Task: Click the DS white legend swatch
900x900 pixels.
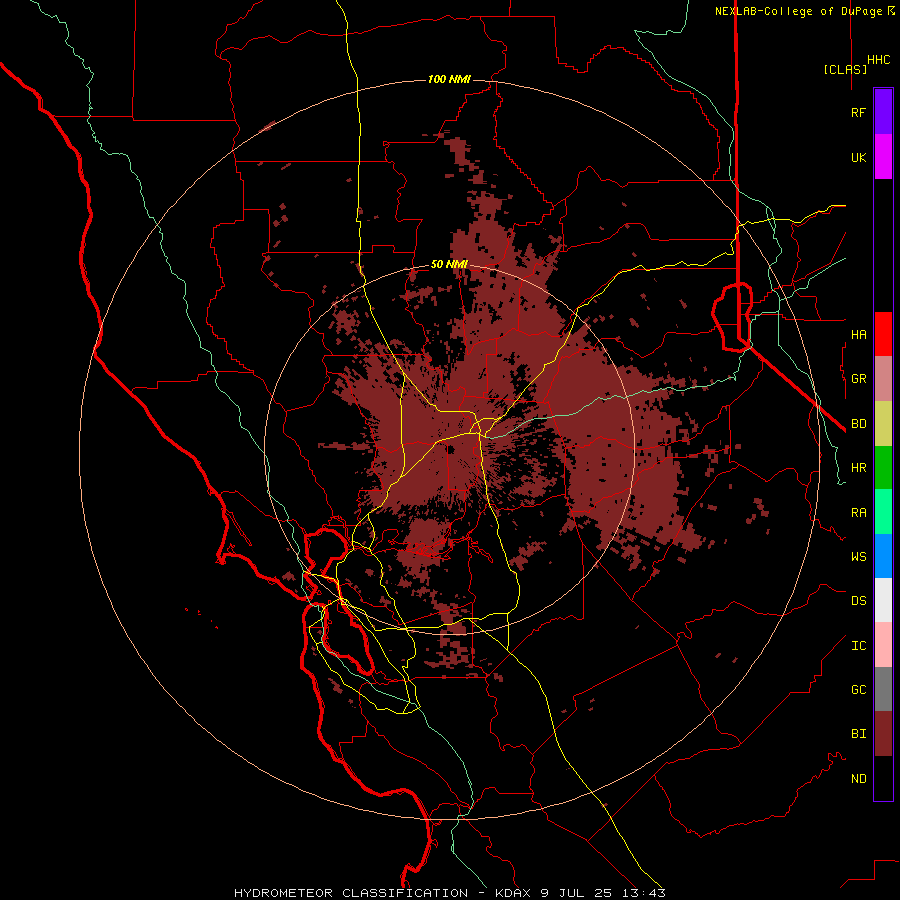Action: (x=883, y=600)
